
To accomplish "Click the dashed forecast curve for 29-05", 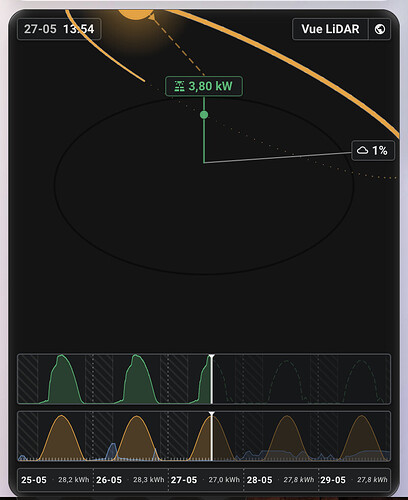I will (x=362, y=380).
